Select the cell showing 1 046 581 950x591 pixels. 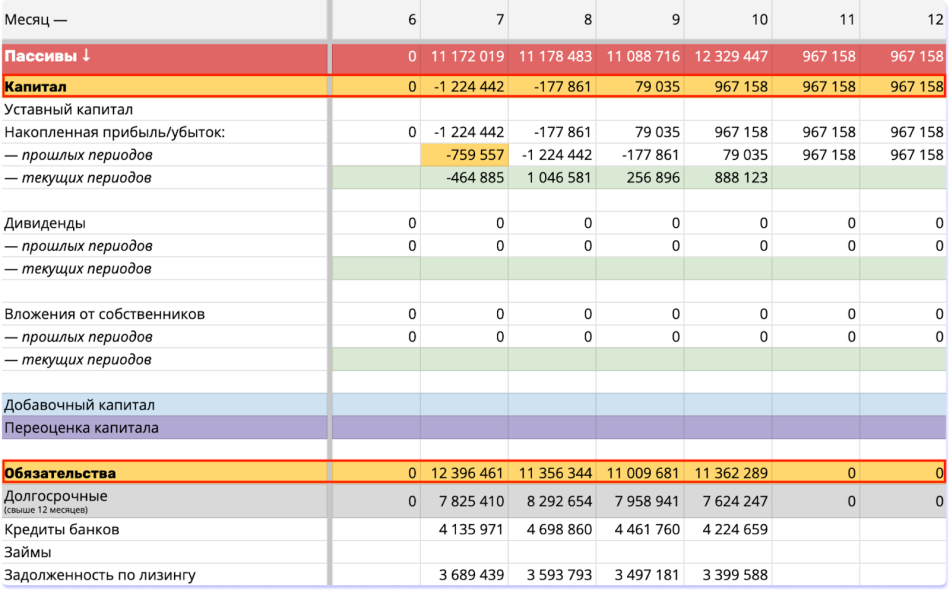553,178
